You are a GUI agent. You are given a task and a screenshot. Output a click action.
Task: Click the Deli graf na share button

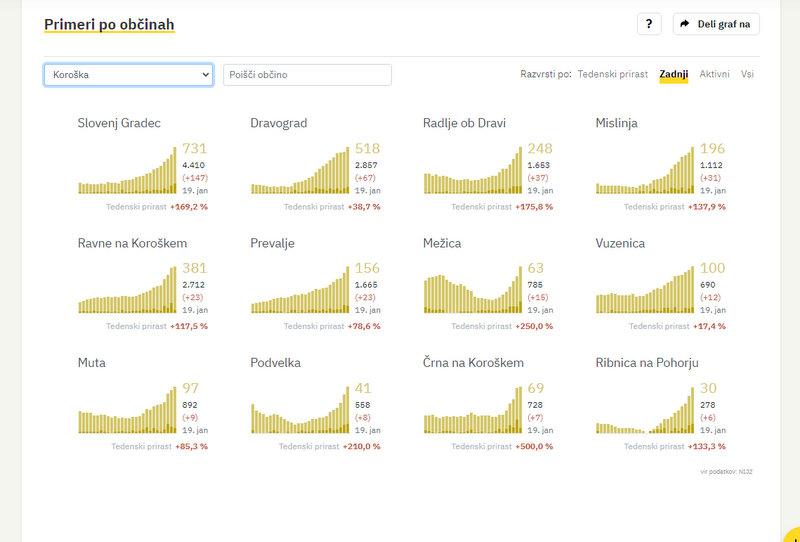click(x=716, y=24)
